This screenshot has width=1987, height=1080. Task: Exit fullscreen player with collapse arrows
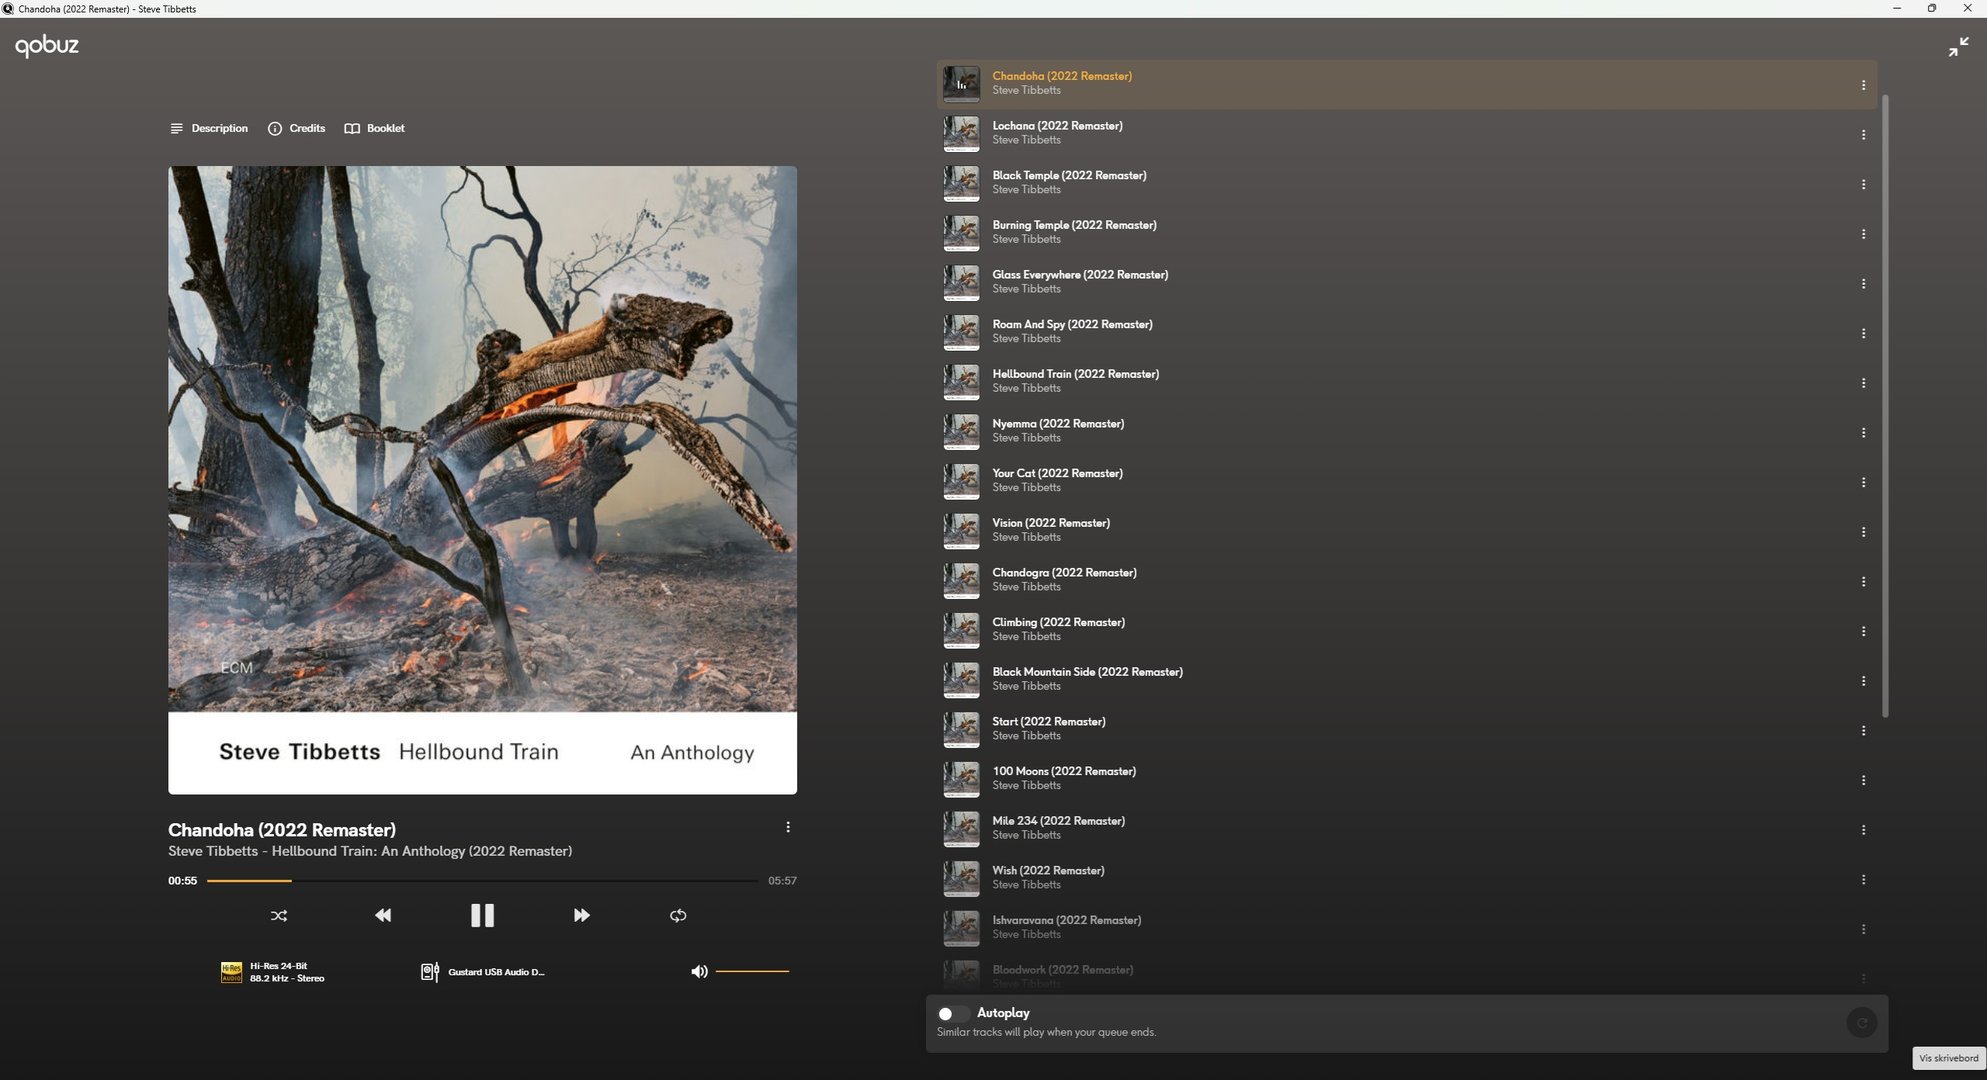pyautogui.click(x=1958, y=47)
